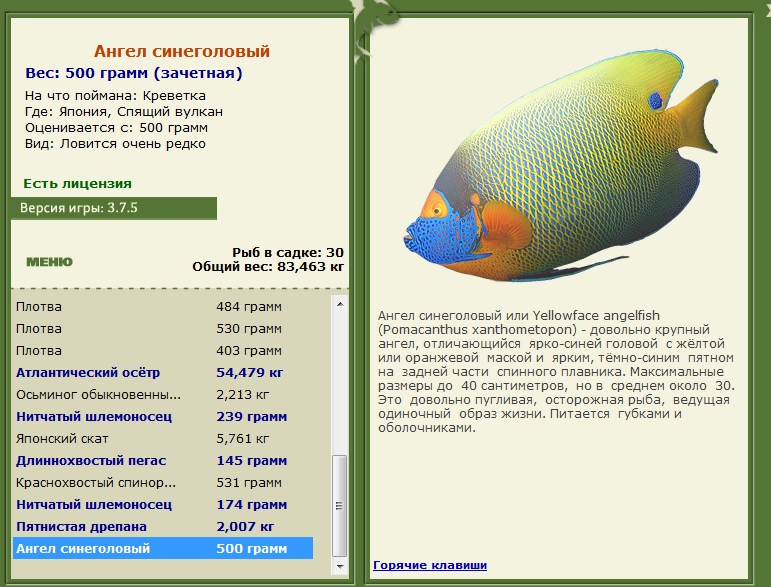
Task: Select Нитчатый шлемоносец 239 грамм row
Action: 163,416
